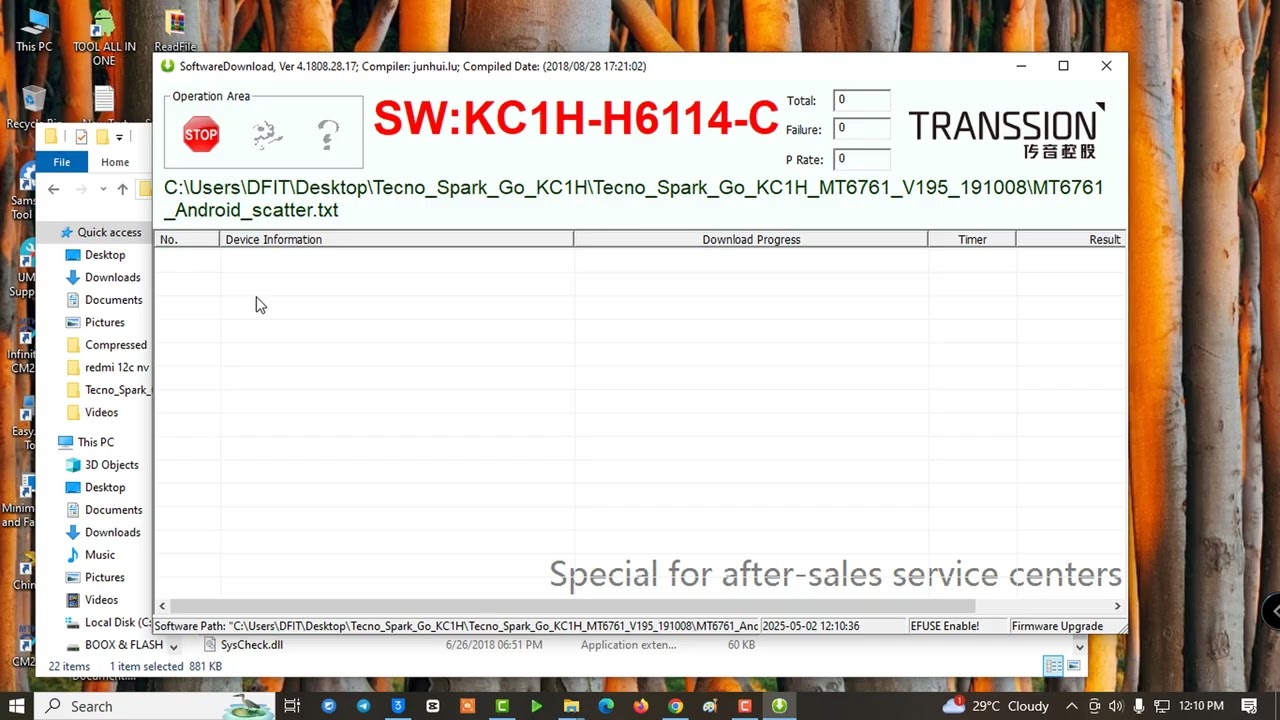Launch Firefox from the taskbar

[x=641, y=706]
